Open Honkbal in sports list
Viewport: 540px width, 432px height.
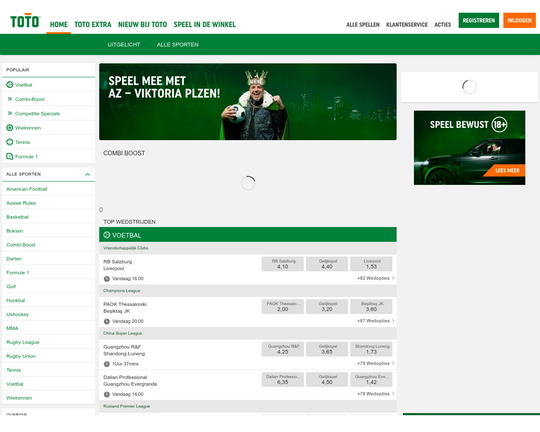49,300
